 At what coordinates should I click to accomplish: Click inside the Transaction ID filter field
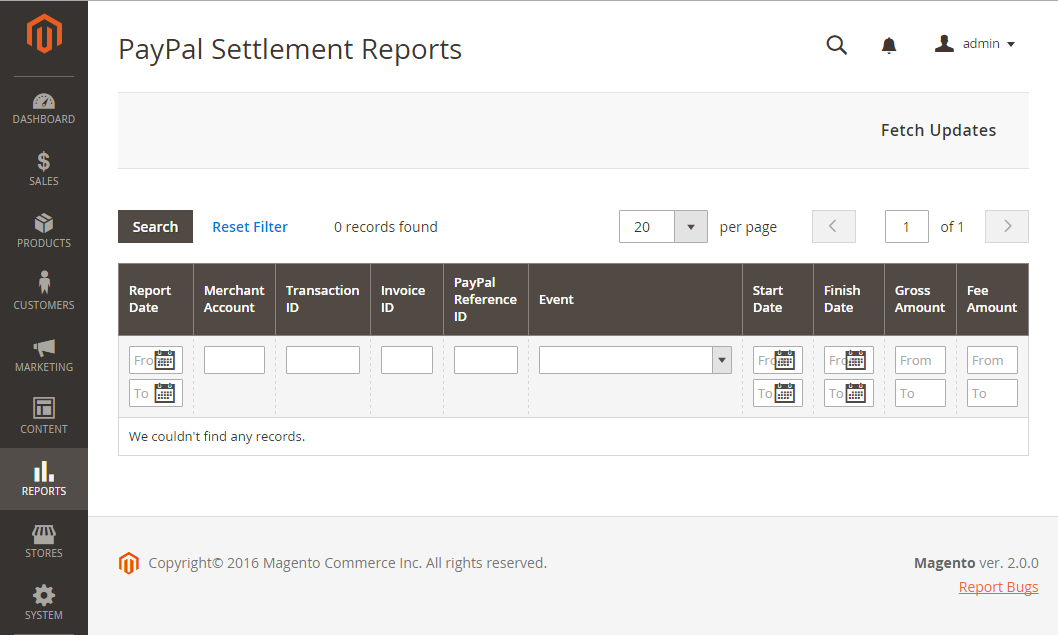[322, 359]
